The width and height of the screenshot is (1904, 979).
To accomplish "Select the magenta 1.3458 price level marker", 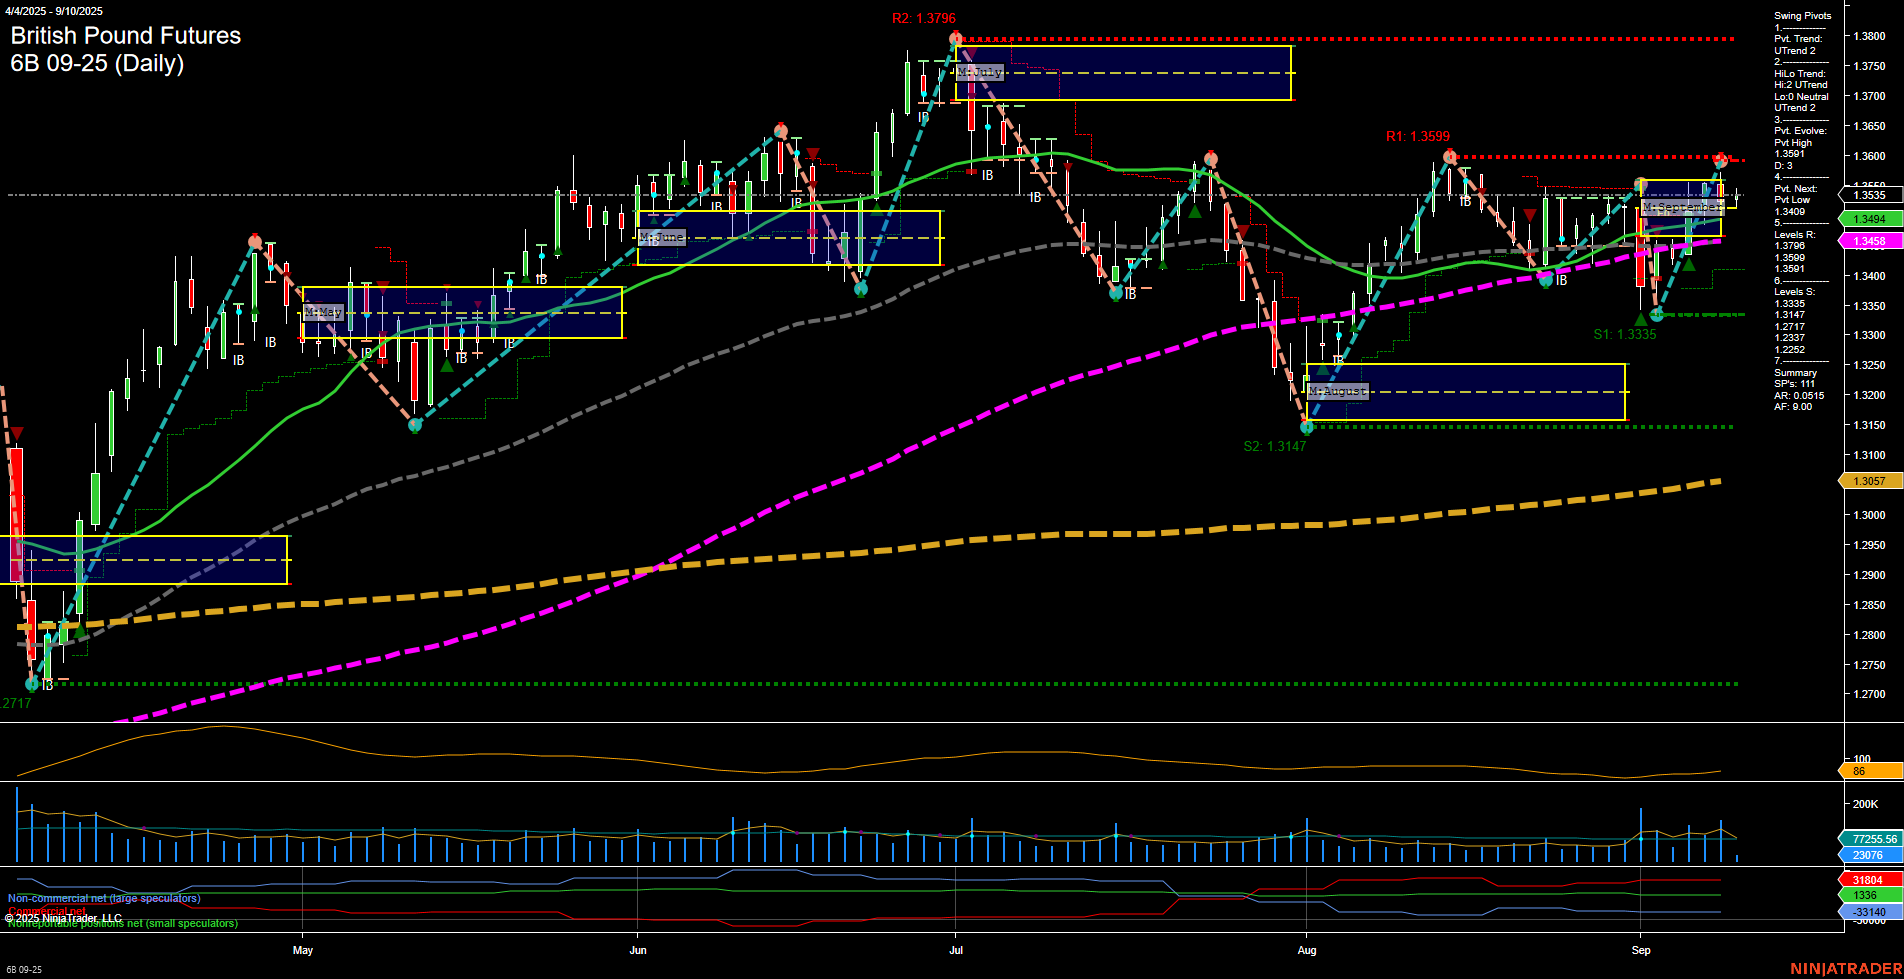I will point(1869,241).
